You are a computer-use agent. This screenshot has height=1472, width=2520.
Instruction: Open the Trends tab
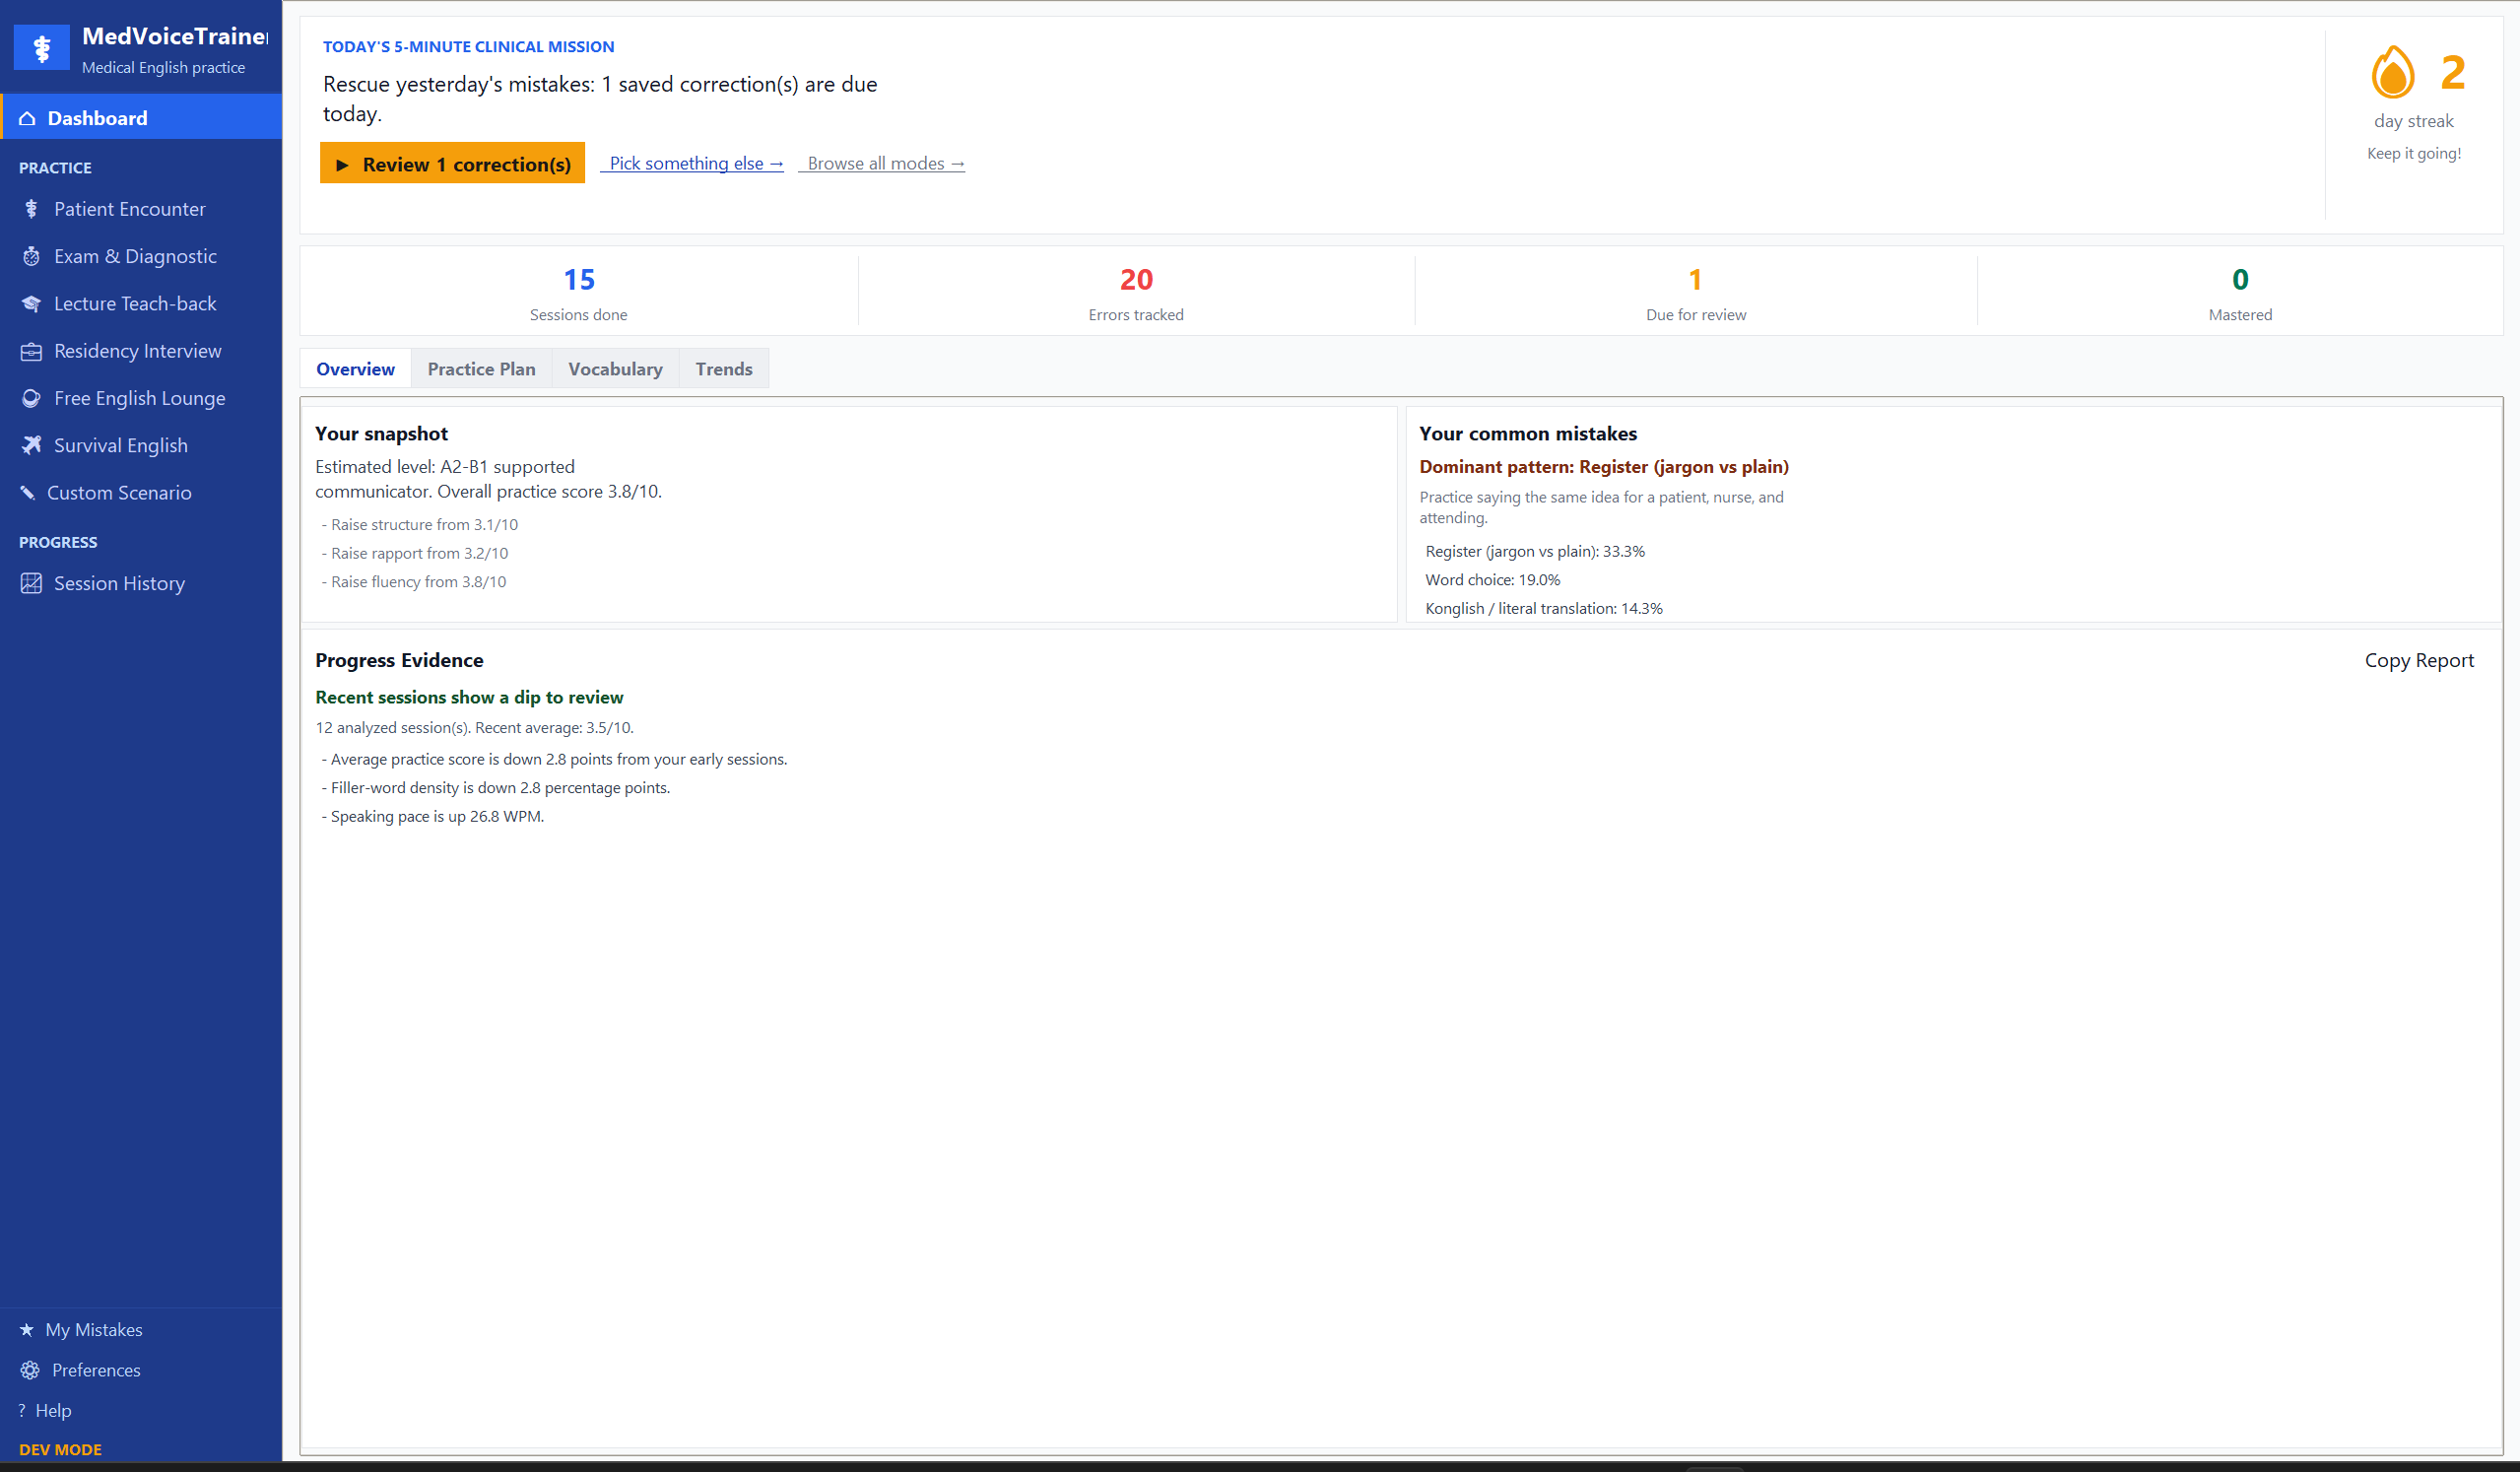[724, 369]
